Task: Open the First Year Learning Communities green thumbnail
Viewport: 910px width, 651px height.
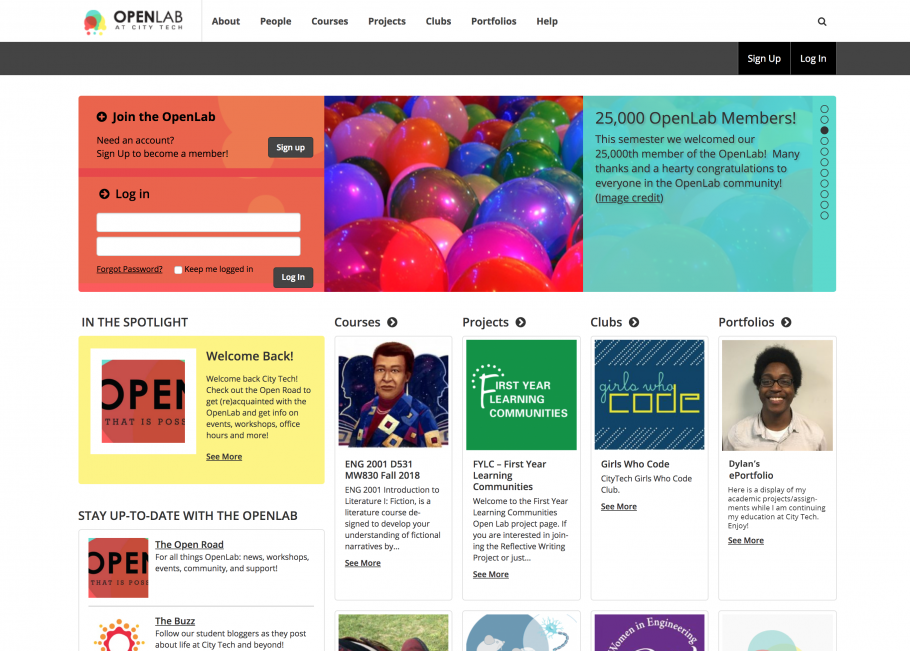Action: tap(521, 395)
